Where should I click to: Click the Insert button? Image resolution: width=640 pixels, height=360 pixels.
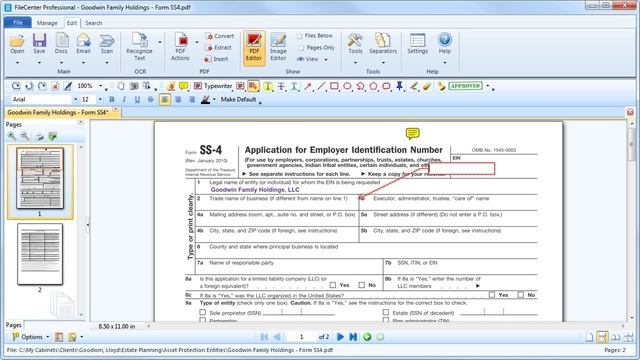coord(217,59)
